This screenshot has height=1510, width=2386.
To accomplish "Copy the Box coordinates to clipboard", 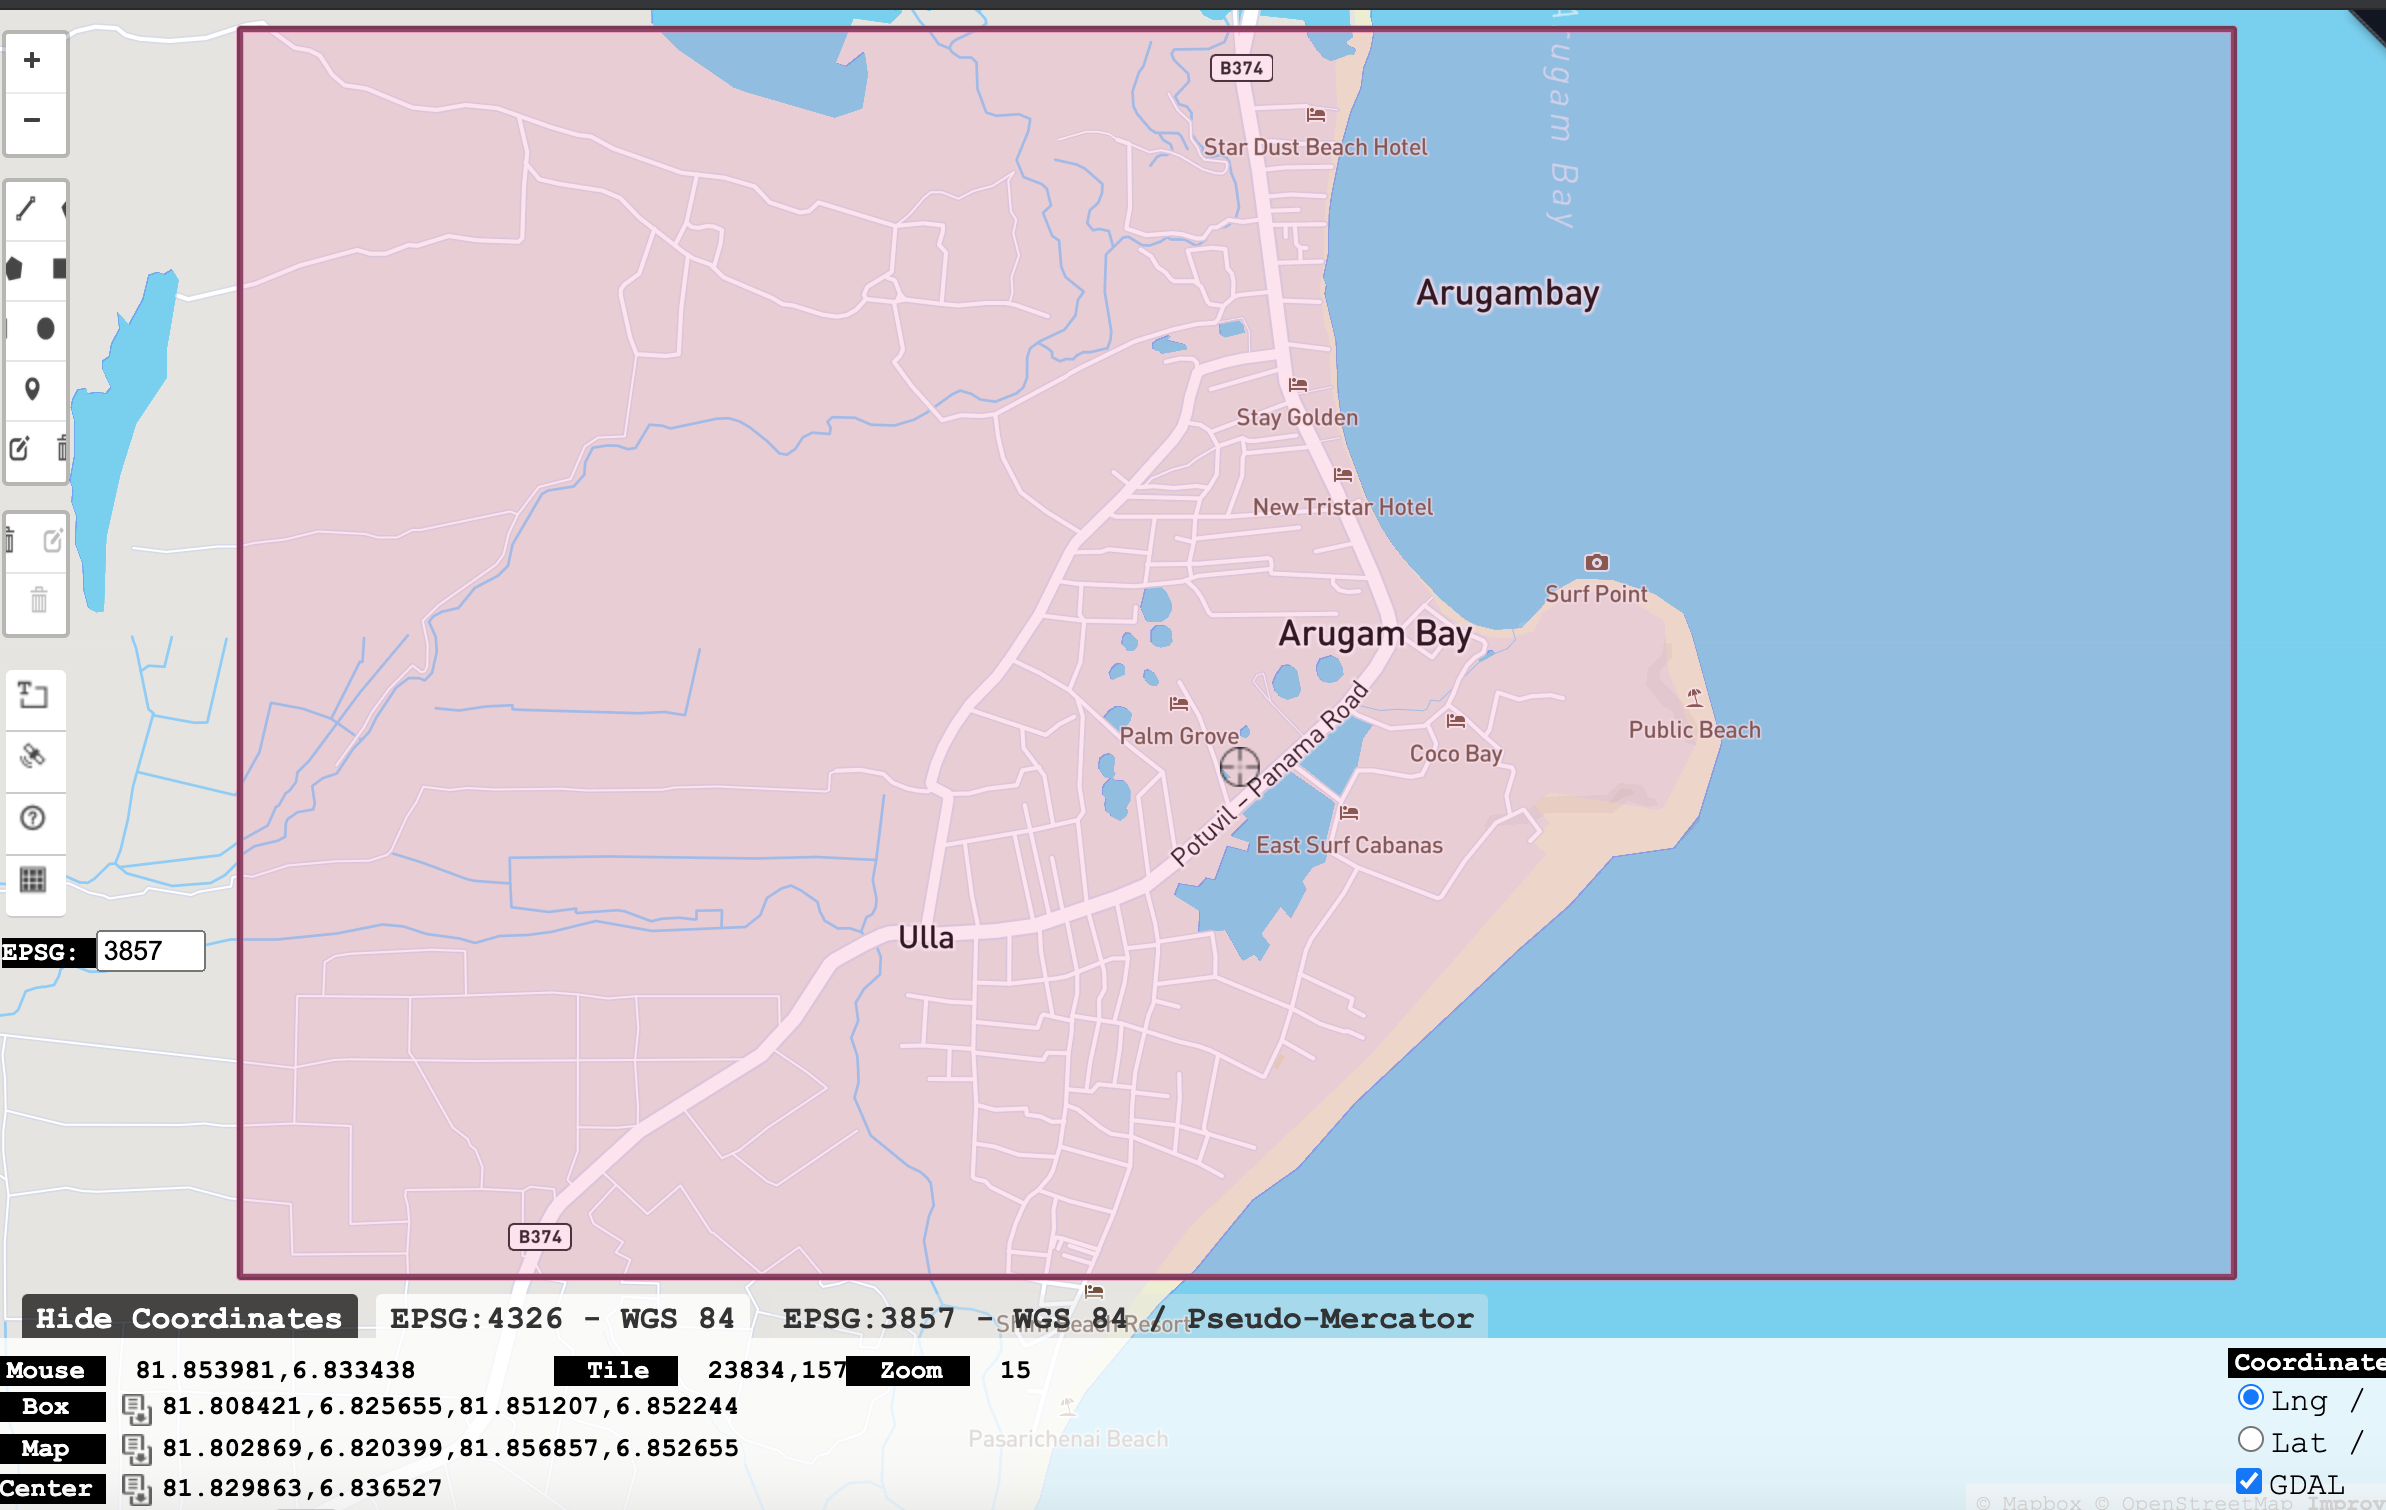I will tap(136, 1408).
